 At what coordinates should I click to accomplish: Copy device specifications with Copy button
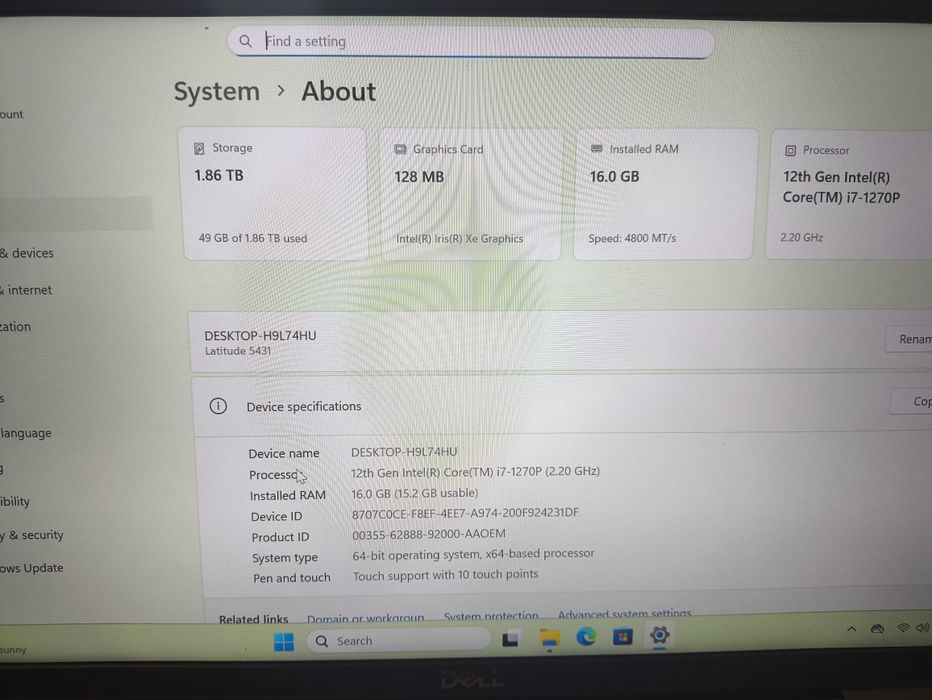click(911, 402)
